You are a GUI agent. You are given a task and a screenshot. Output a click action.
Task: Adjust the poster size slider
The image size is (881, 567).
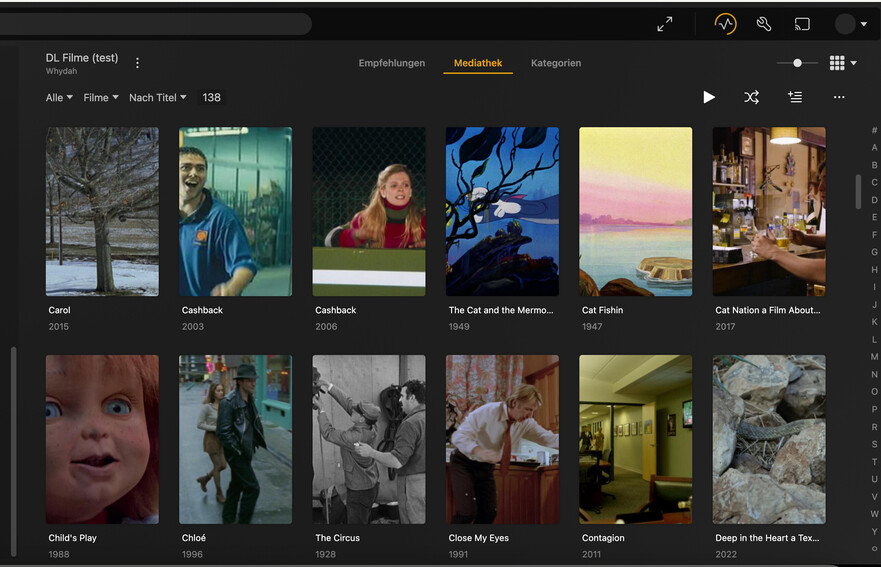(x=797, y=63)
